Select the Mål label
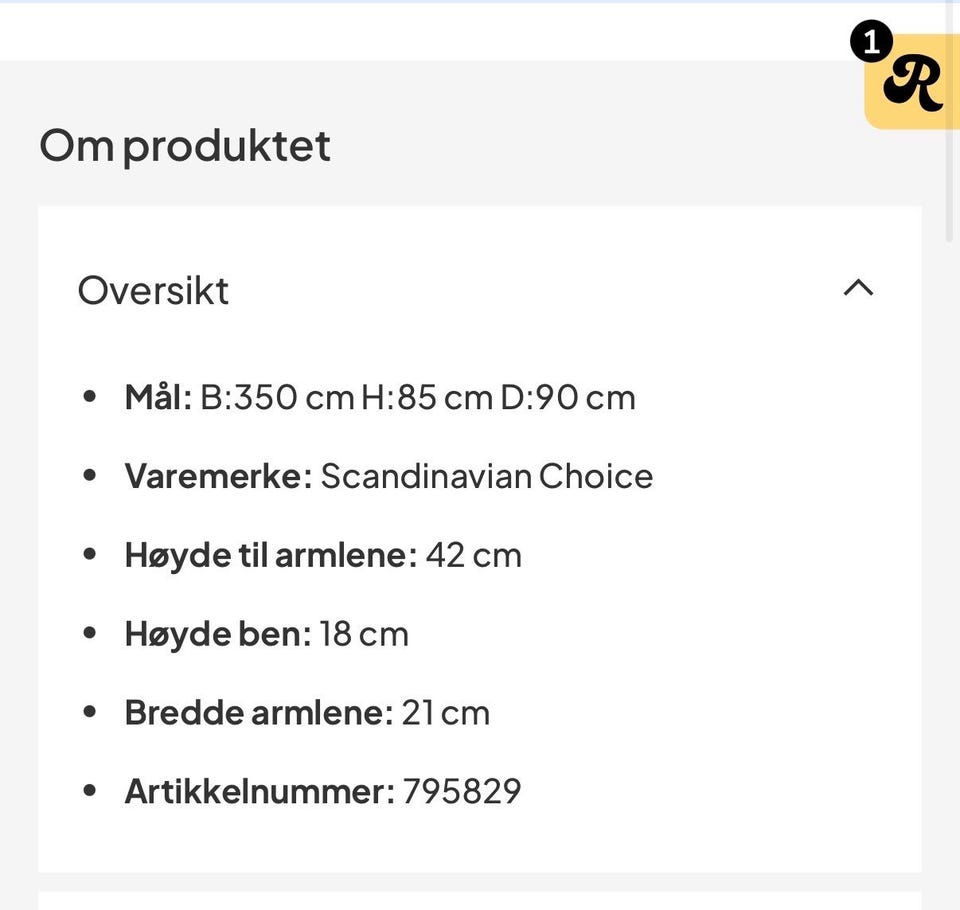Viewport: 960px width, 910px height. coord(158,397)
